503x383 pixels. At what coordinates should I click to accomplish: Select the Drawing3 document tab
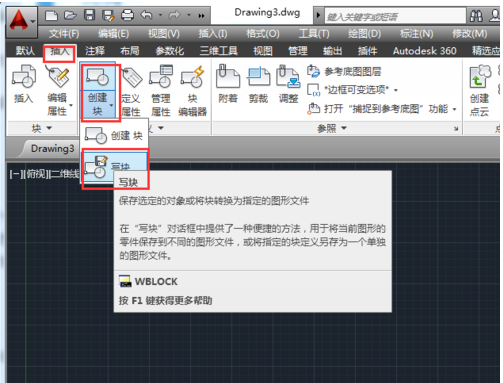tap(52, 148)
